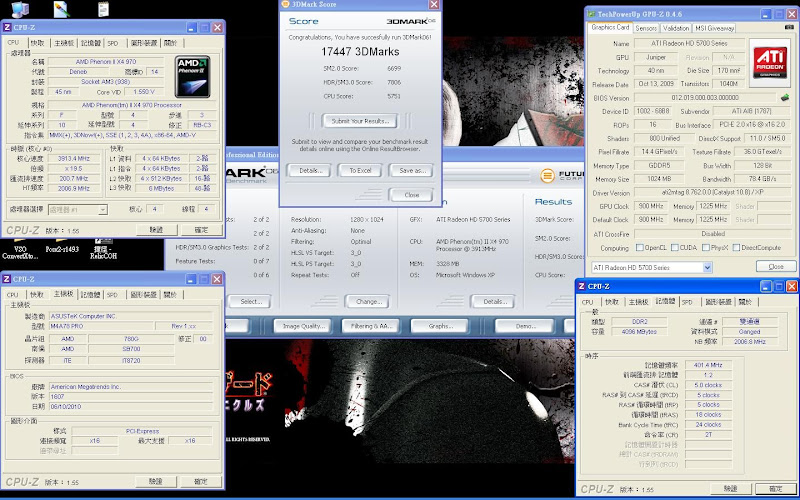This screenshot has width=800, height=500.
Task: Click 確定 button in the memory CPU-Z window
Action: (775, 489)
